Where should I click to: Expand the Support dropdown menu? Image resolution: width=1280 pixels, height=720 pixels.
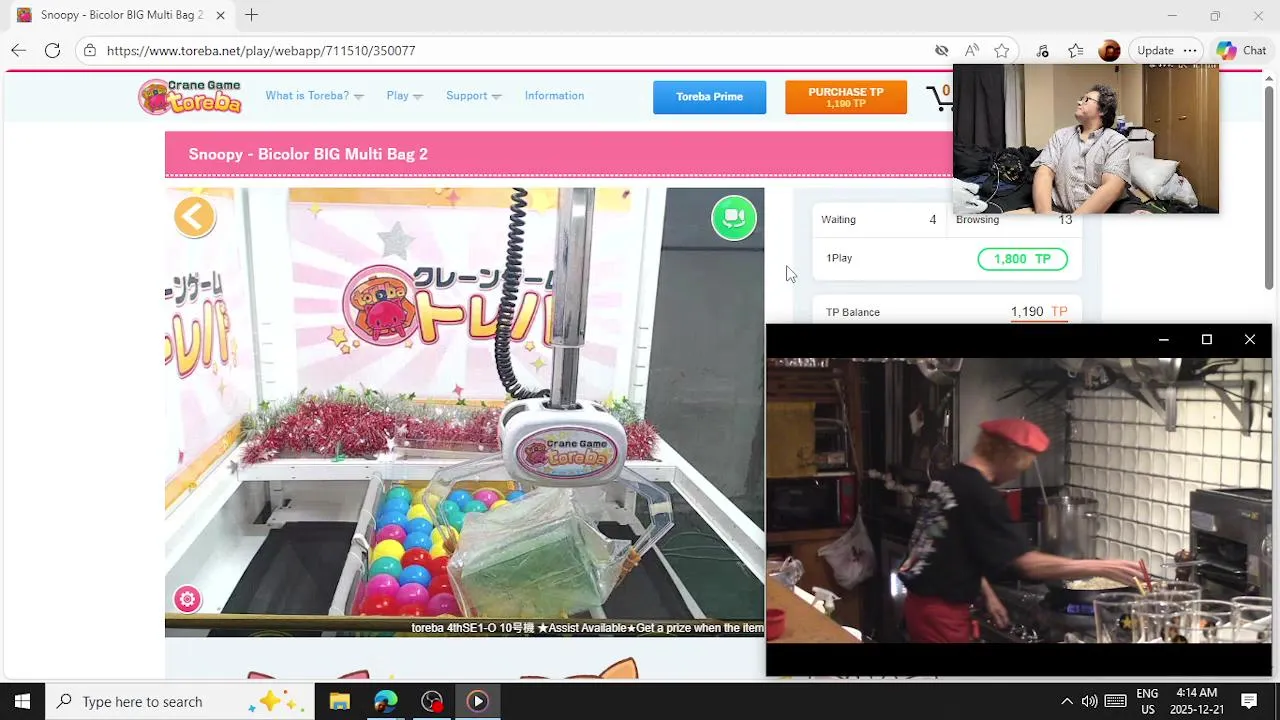click(473, 96)
